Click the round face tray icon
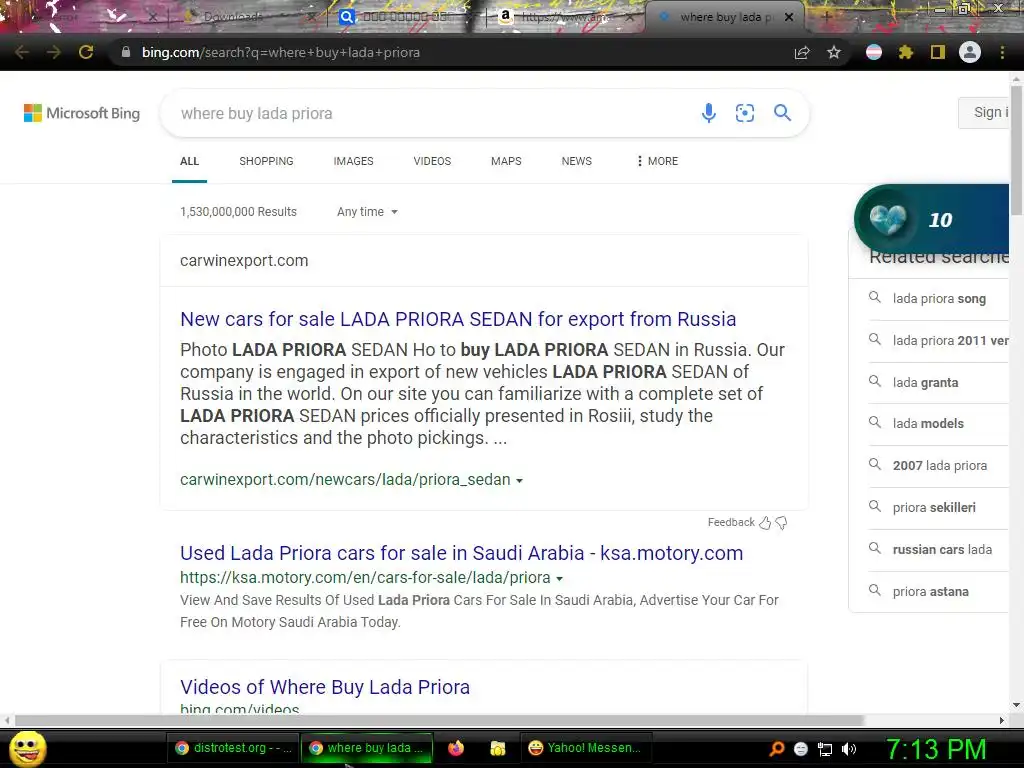This screenshot has width=1024, height=768. point(801,749)
